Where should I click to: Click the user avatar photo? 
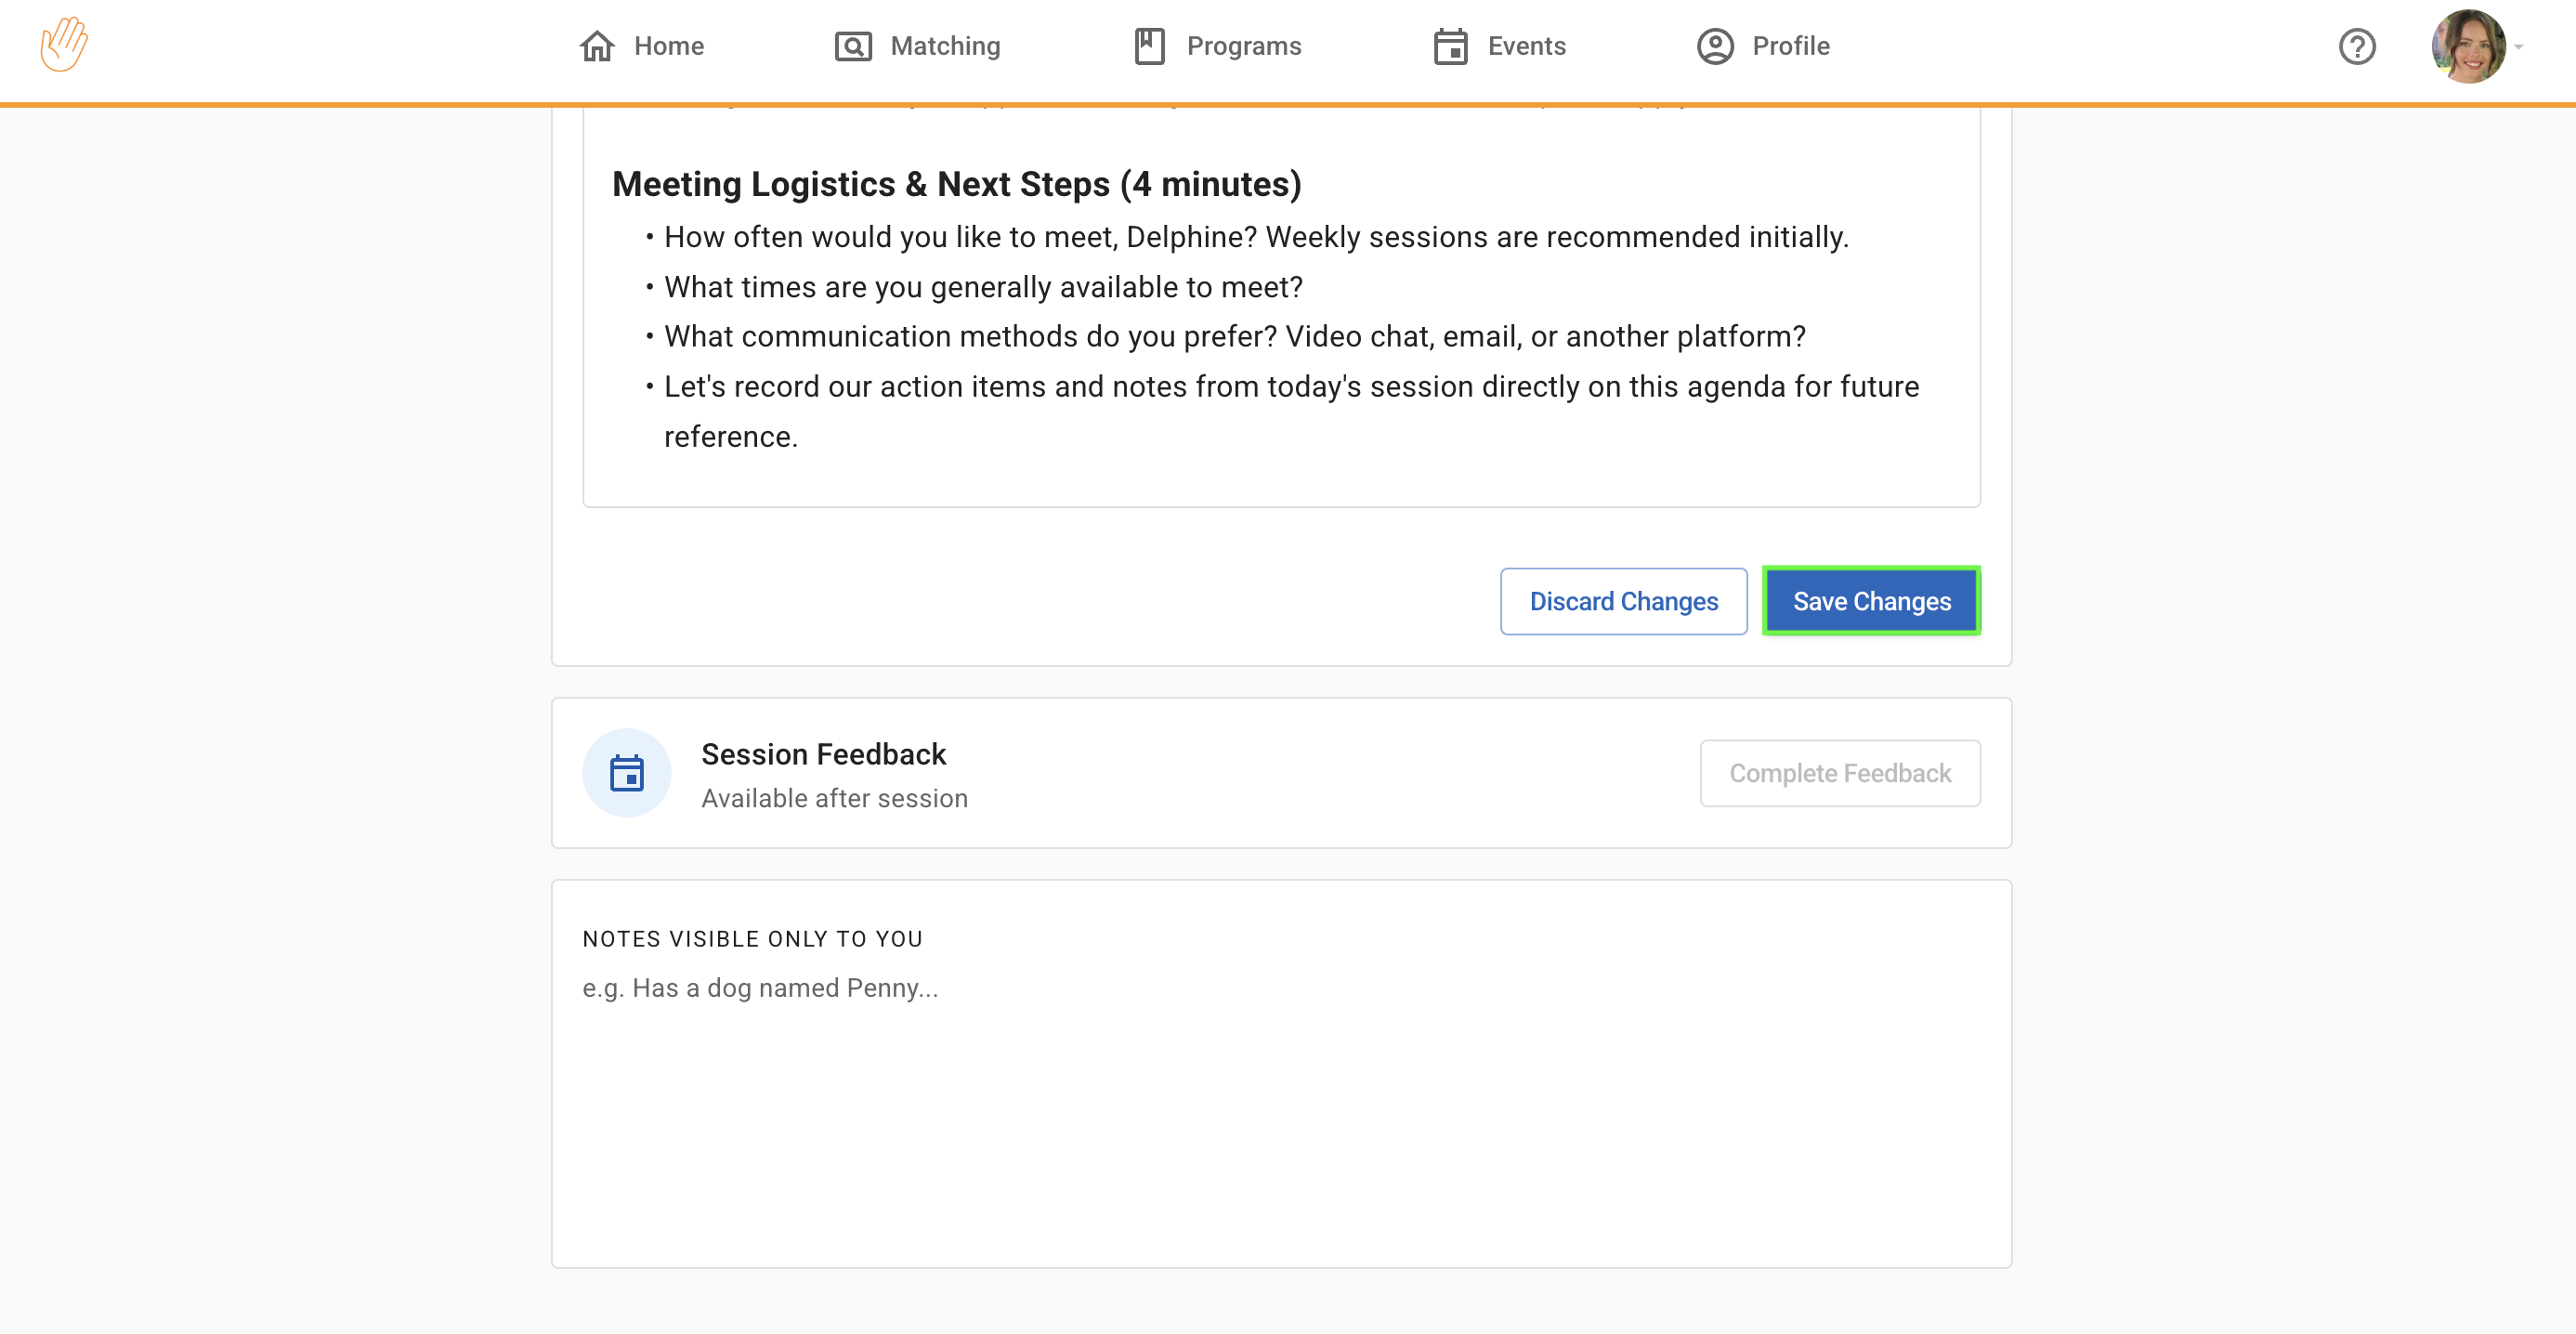[x=2467, y=46]
